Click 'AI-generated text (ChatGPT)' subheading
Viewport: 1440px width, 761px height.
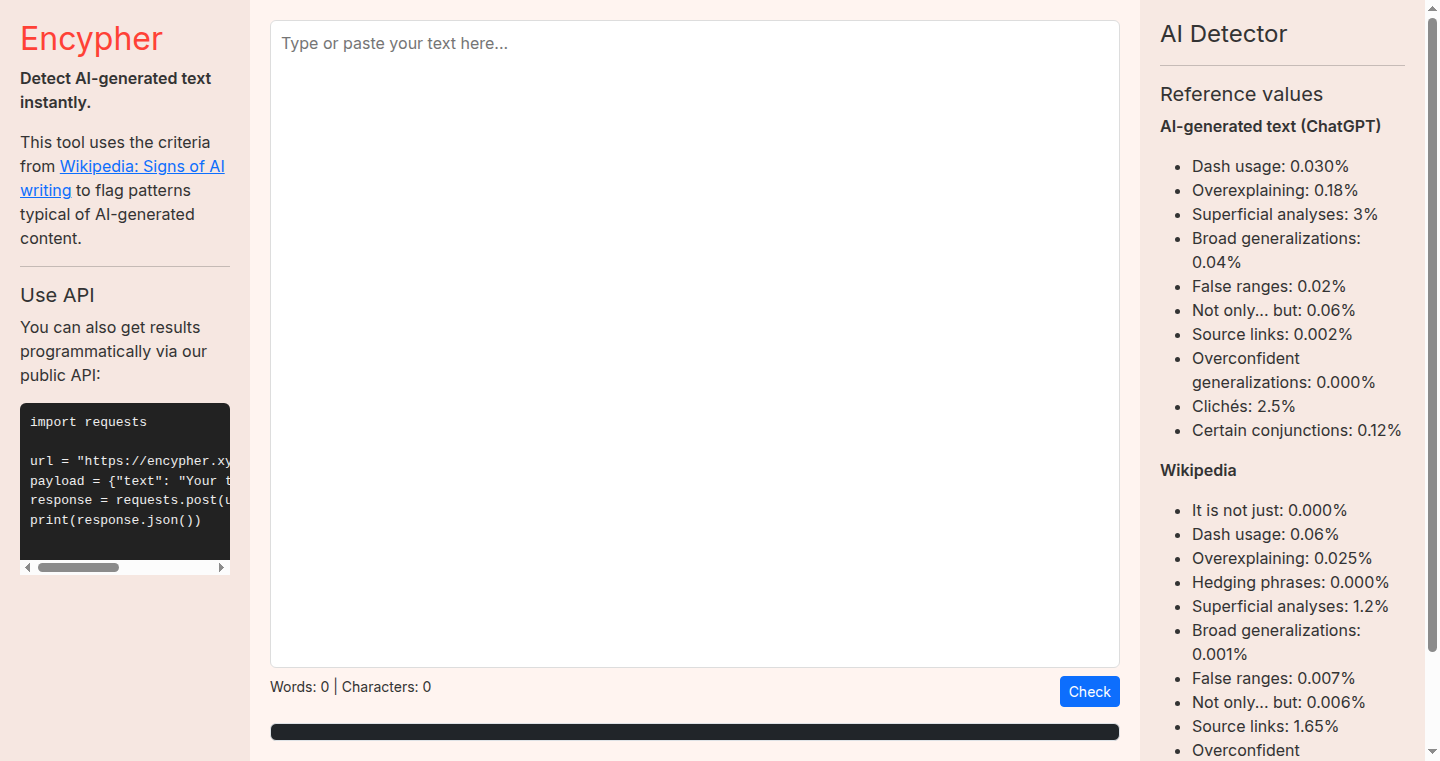pos(1270,126)
